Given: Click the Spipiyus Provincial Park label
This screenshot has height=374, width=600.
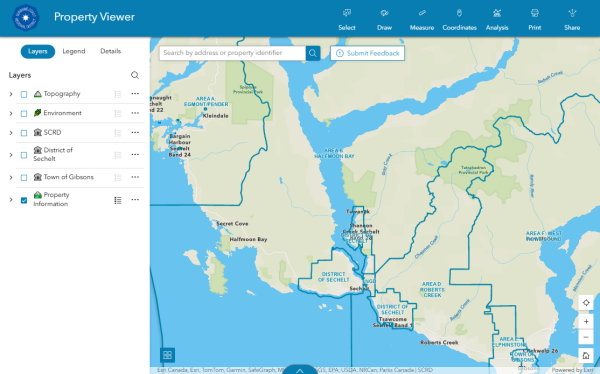Looking at the screenshot, I should 248,90.
